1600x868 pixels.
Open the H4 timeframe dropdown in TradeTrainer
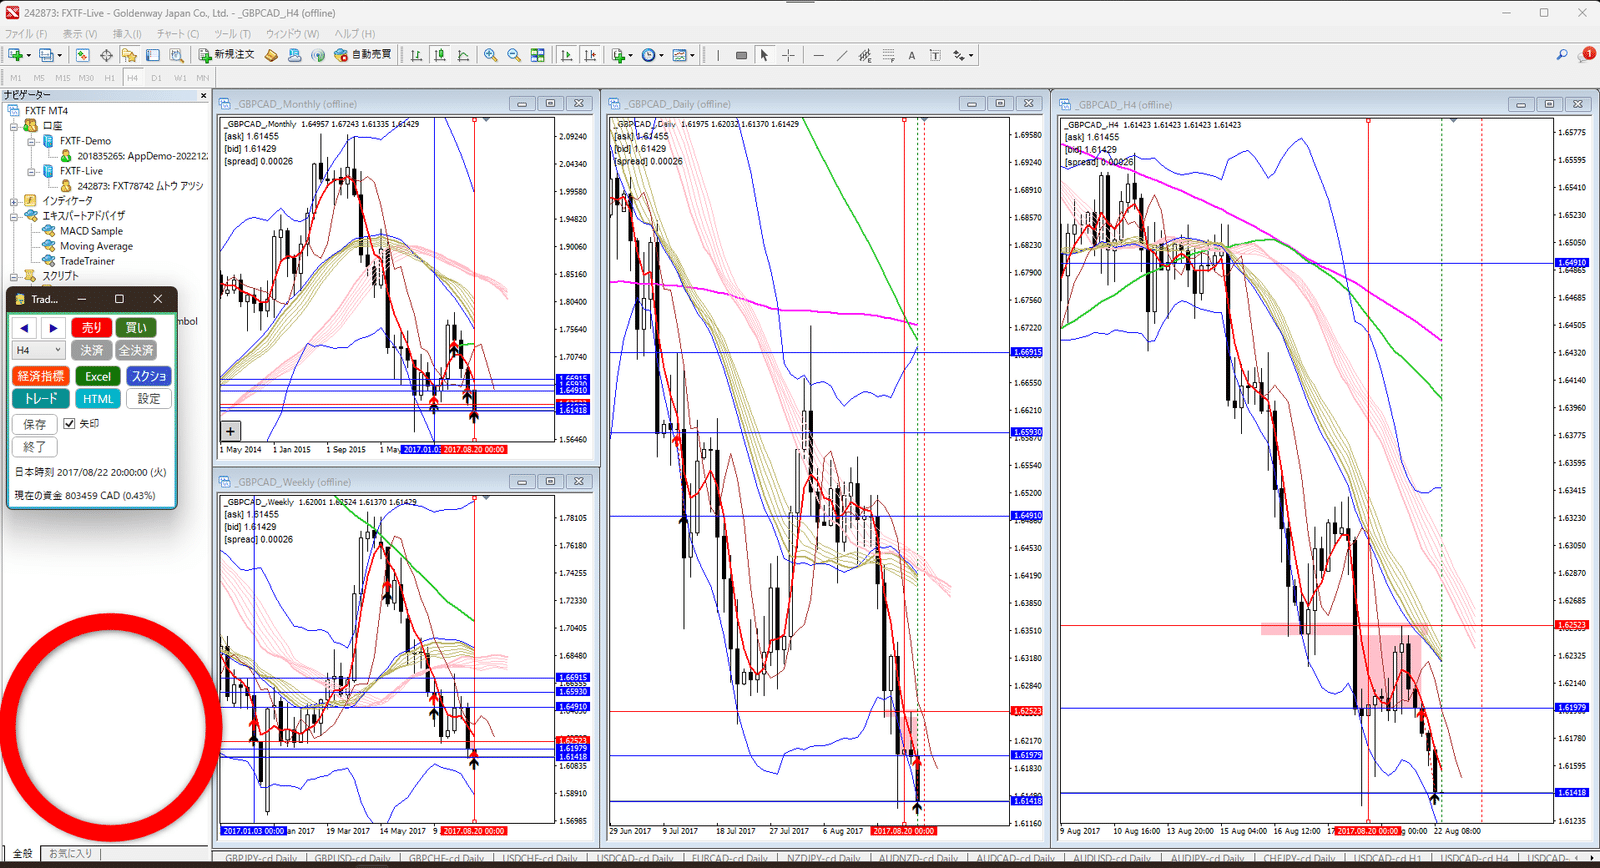[39, 350]
